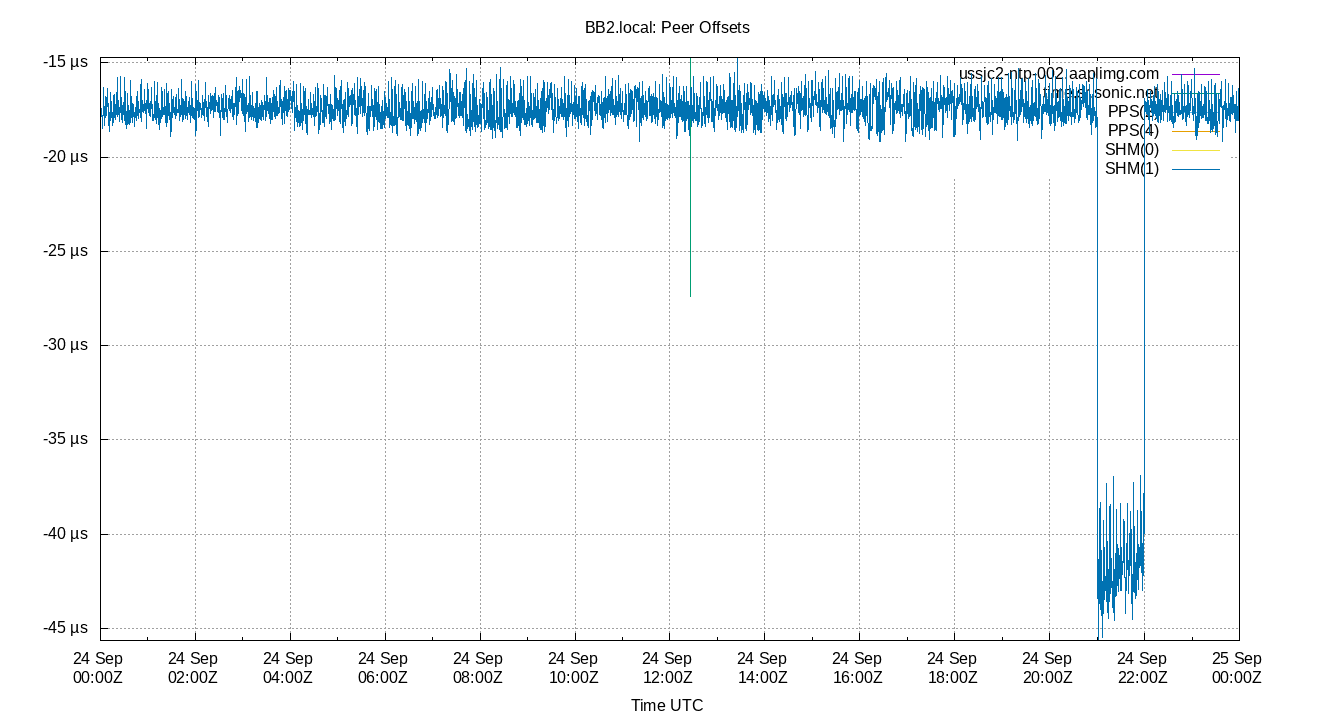Click the -15 µs y-axis tick label
This screenshot has height=720, width=1340.
[x=66, y=62]
